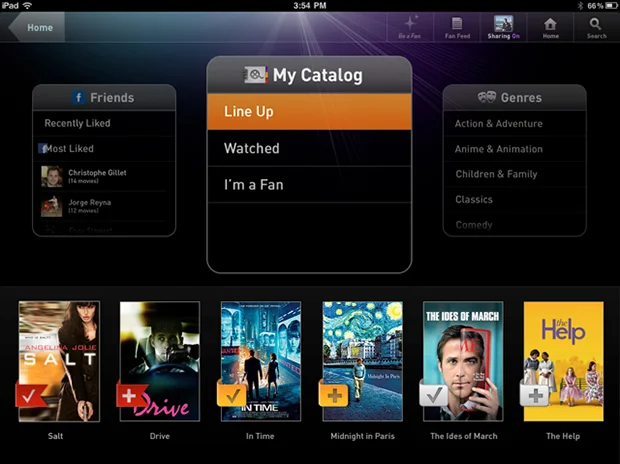Open the In Time movie poster

[x=261, y=361]
